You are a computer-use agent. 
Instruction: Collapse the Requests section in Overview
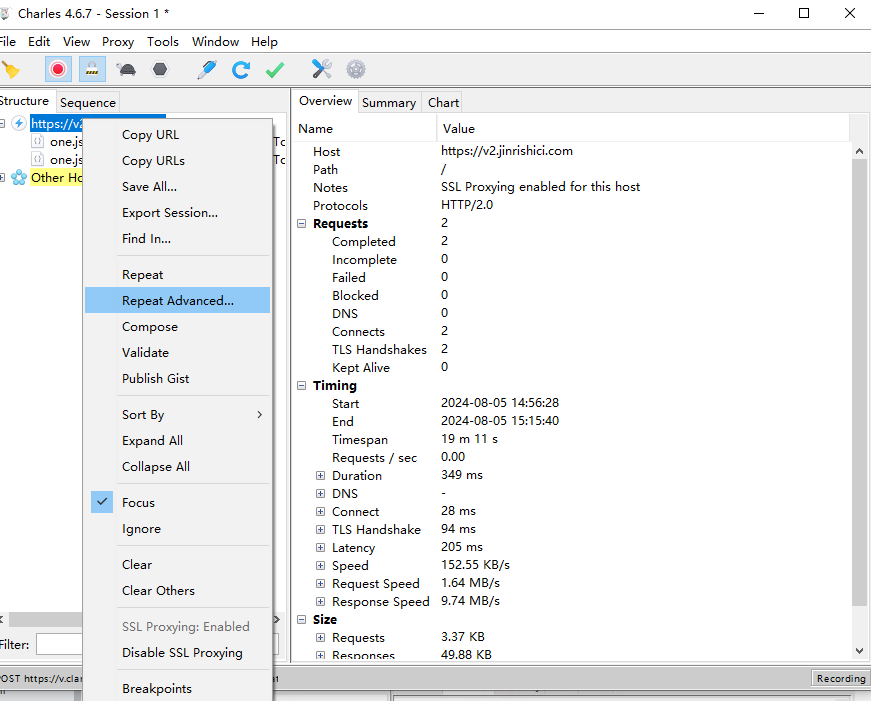tap(303, 224)
